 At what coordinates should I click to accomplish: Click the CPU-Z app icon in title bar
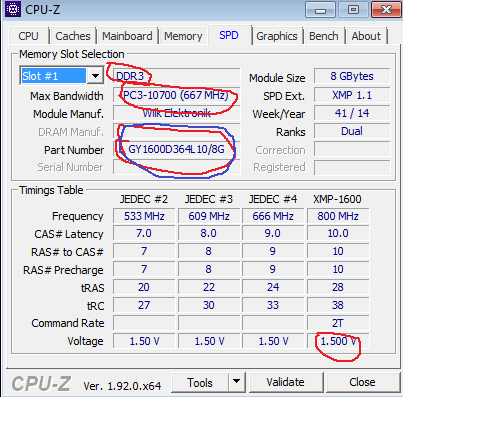click(13, 9)
